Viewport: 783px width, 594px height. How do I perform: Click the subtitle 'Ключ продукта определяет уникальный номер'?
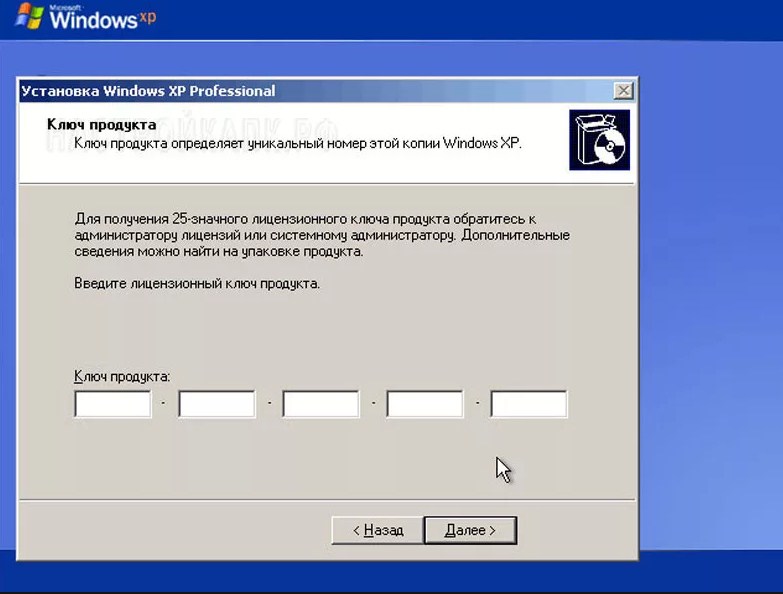(x=298, y=143)
